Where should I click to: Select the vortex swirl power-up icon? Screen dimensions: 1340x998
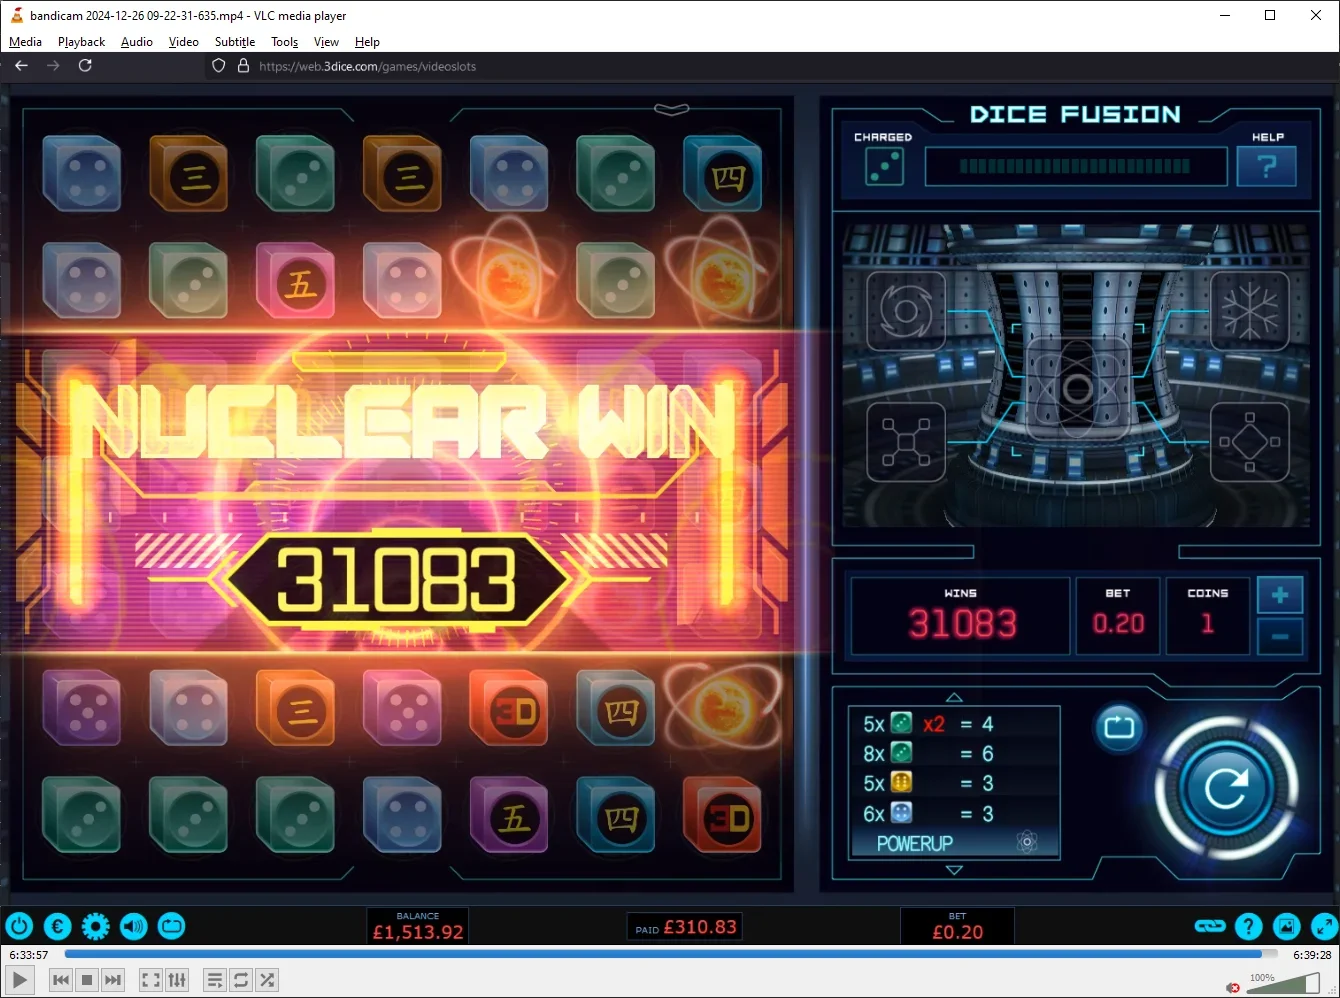tap(906, 311)
